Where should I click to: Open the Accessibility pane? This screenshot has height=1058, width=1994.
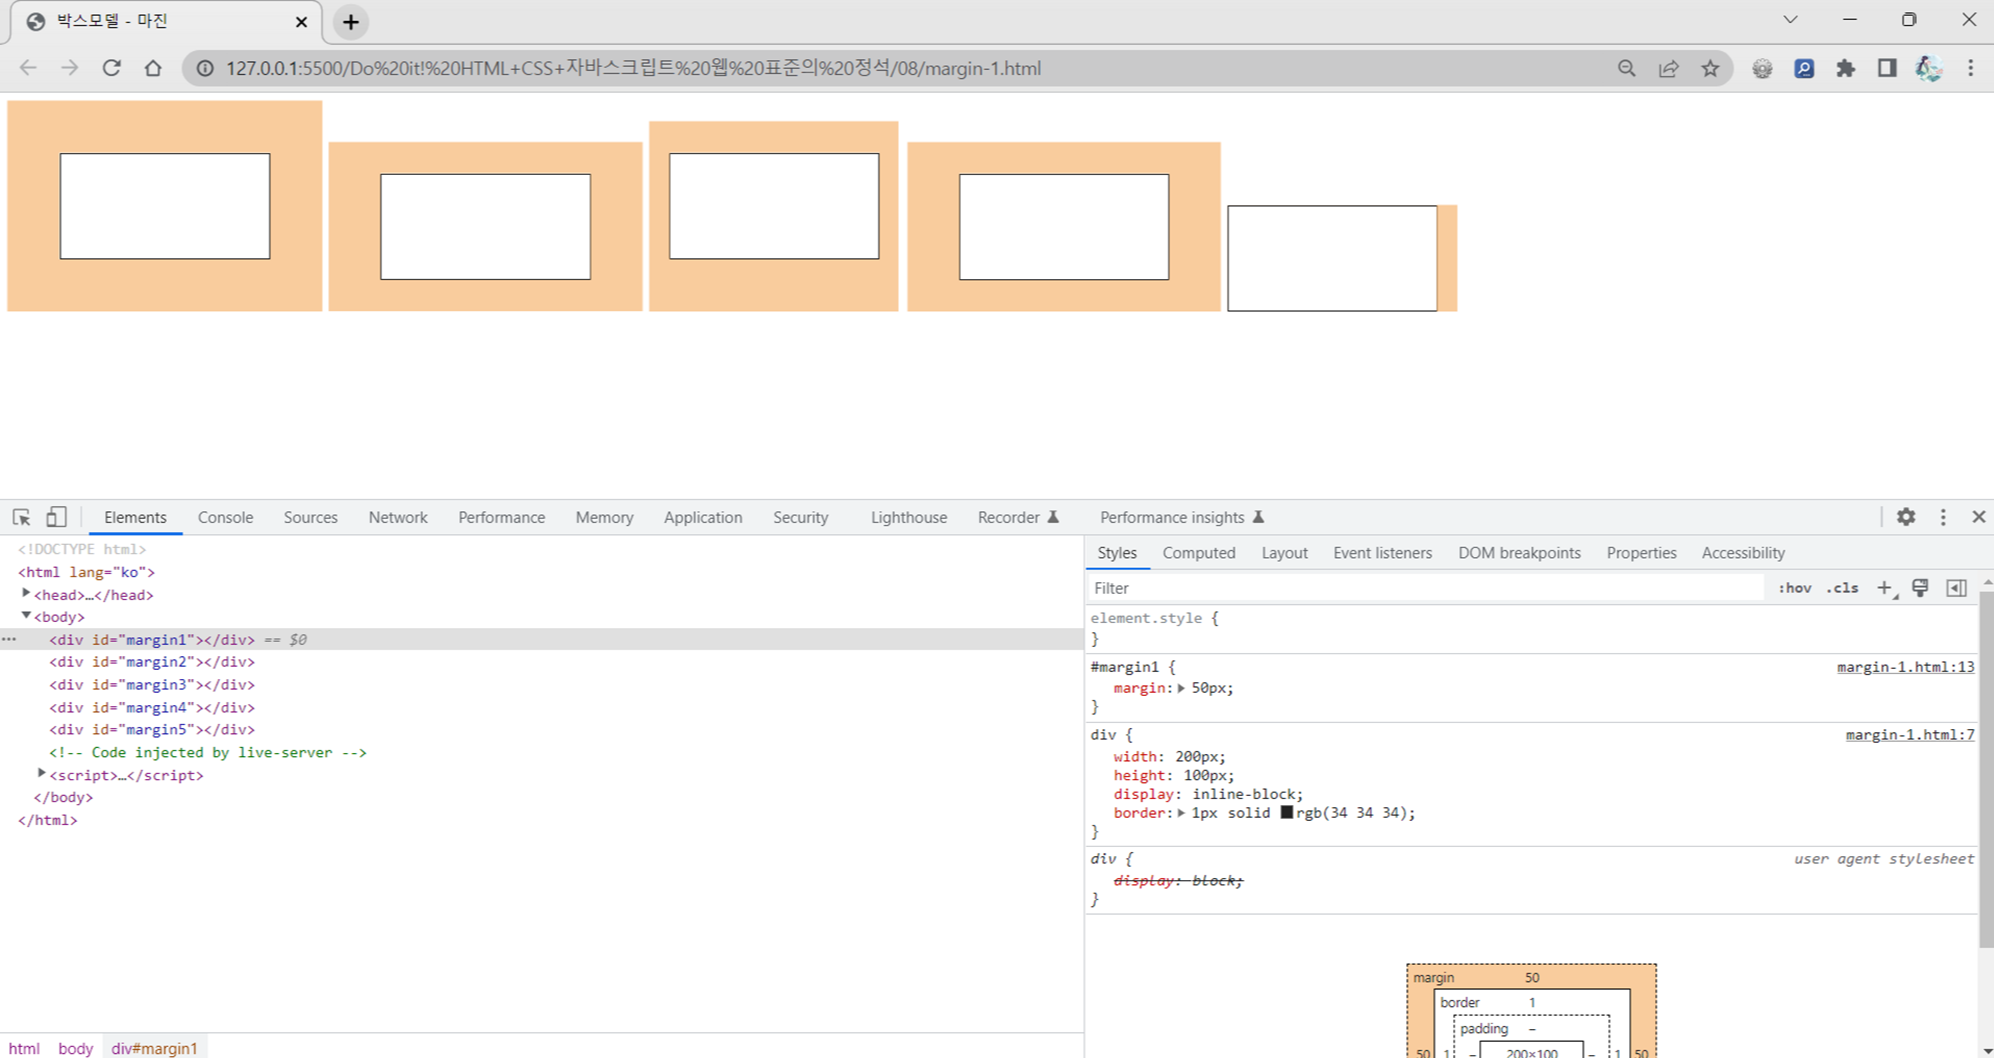coord(1743,553)
